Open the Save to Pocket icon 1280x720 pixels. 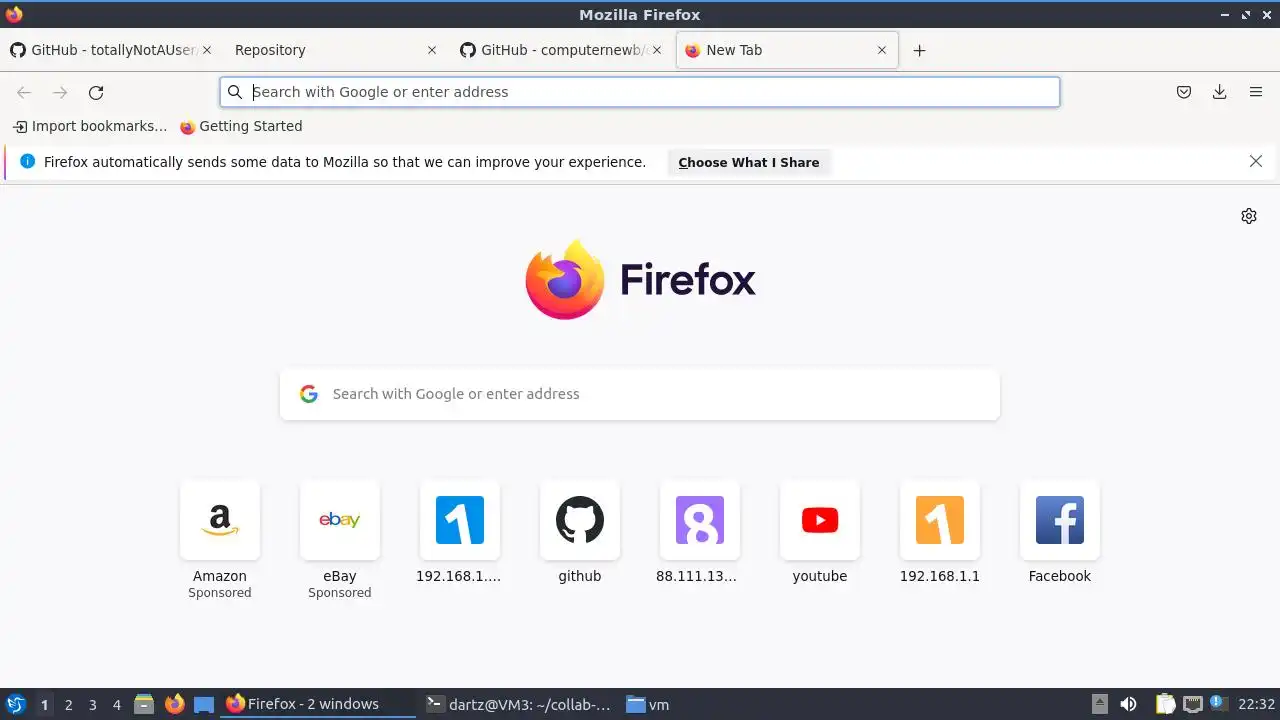point(1184,92)
